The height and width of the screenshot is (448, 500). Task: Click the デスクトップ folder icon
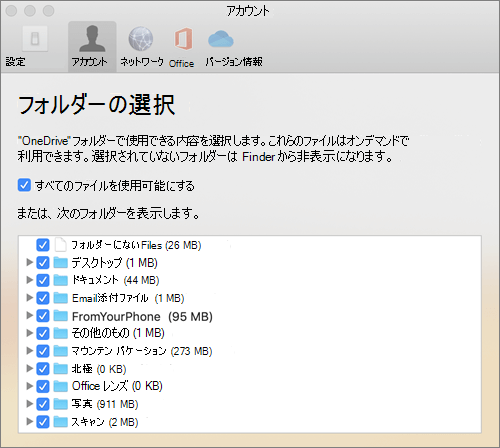[61, 262]
